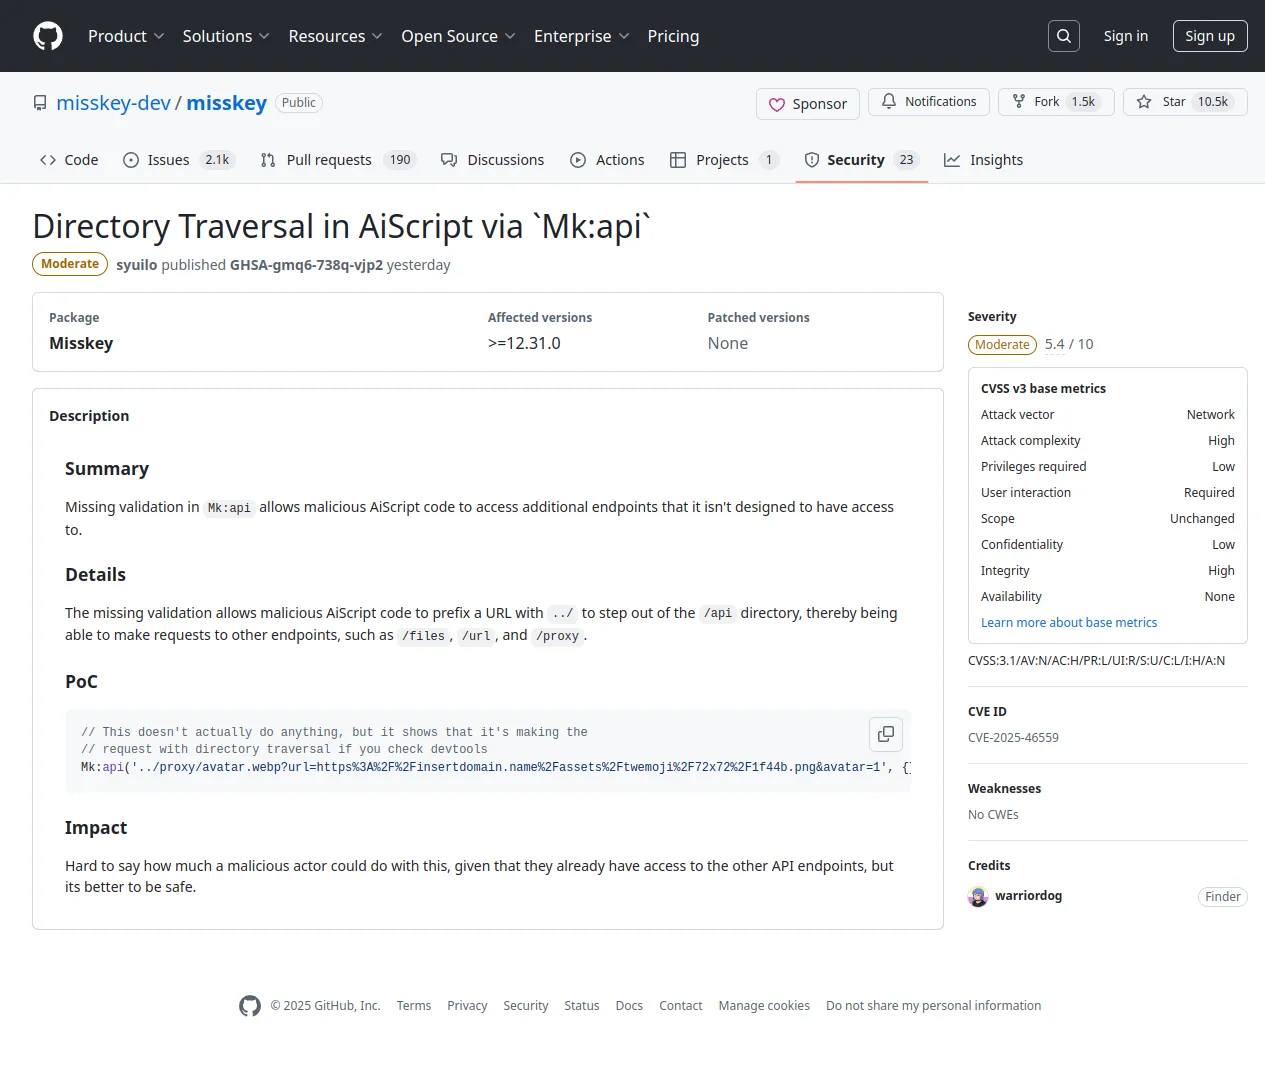Fork the repository with Fork button
Image resolution: width=1265 pixels, height=1074 pixels.
click(1056, 102)
